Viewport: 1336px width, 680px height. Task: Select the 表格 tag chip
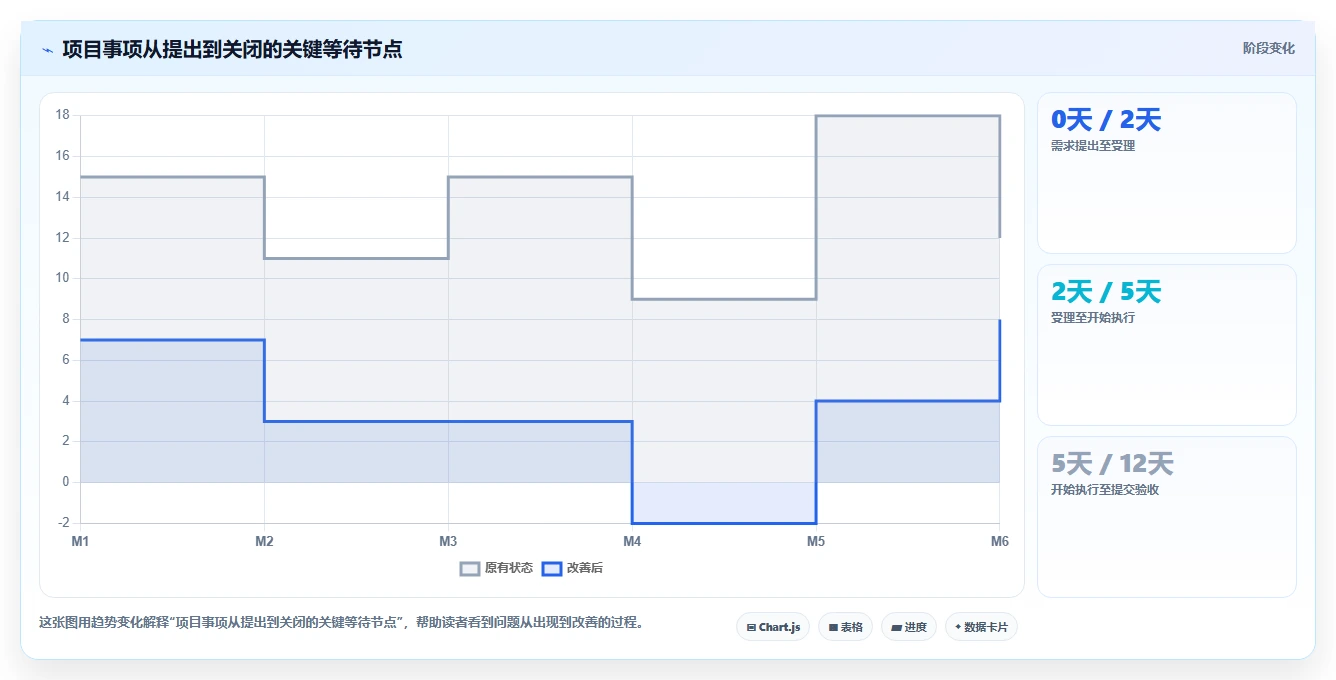tap(845, 627)
